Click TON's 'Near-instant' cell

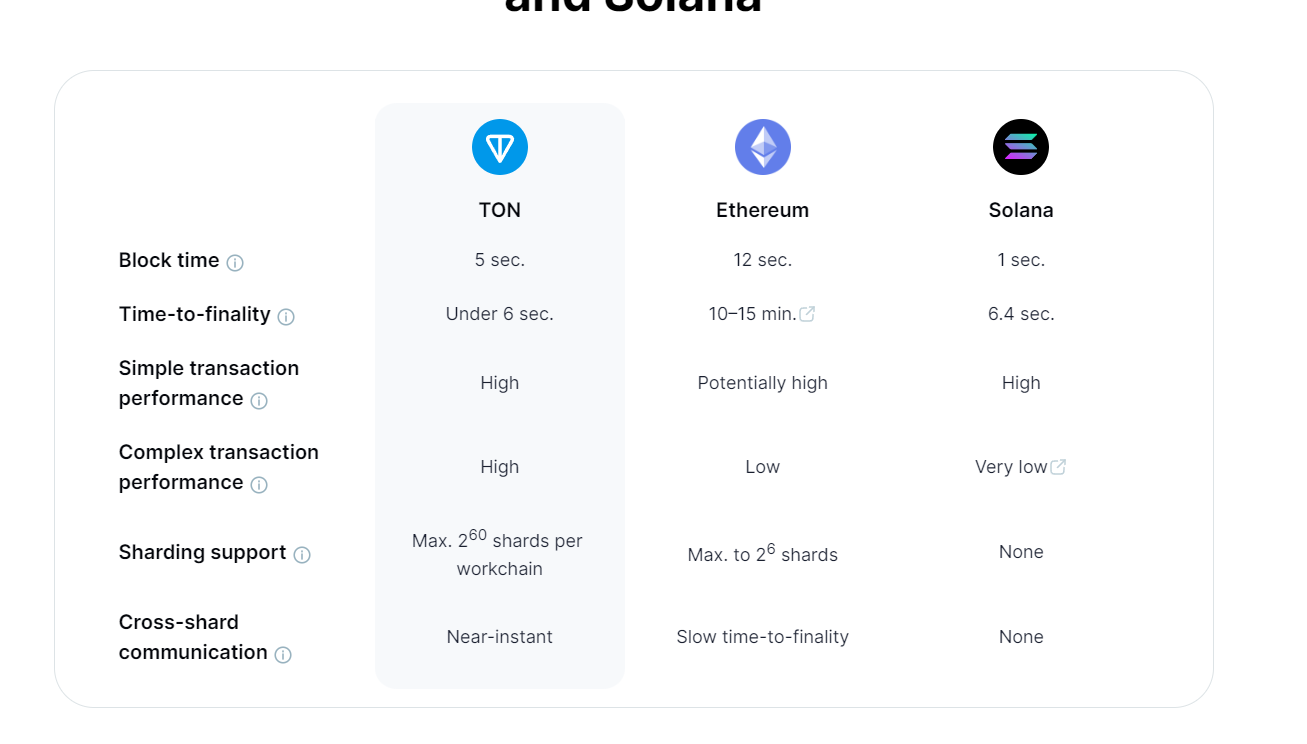tap(500, 637)
